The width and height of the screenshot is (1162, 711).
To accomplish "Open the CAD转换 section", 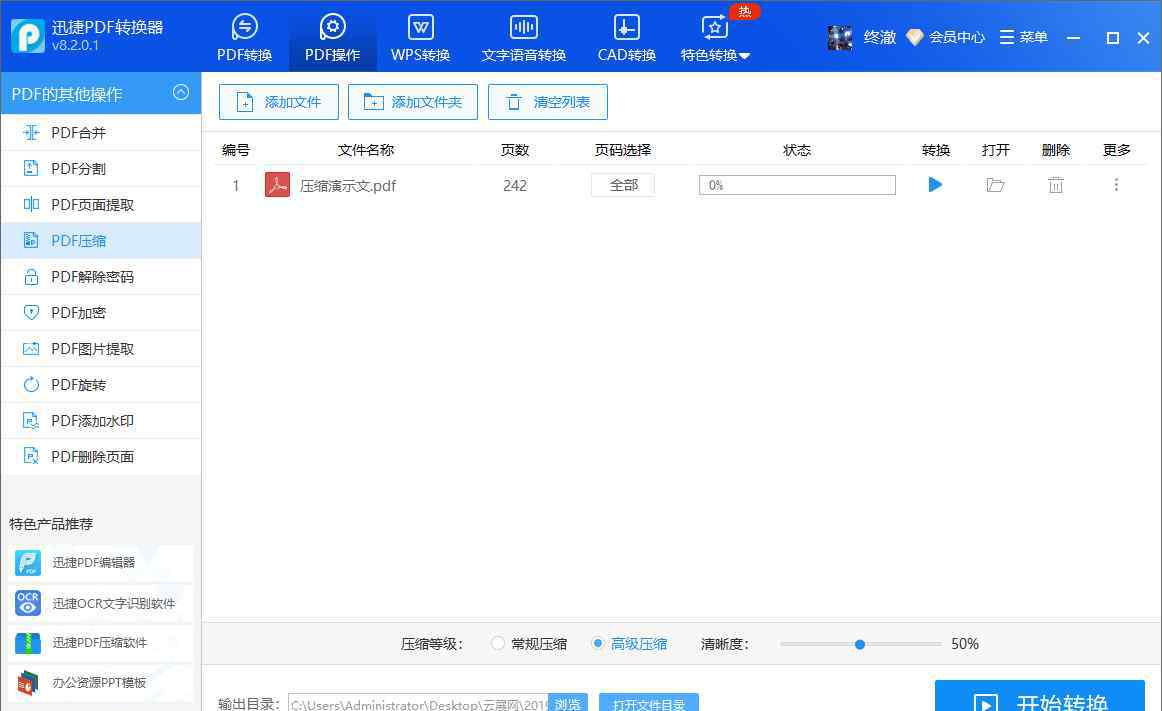I will 627,38.
